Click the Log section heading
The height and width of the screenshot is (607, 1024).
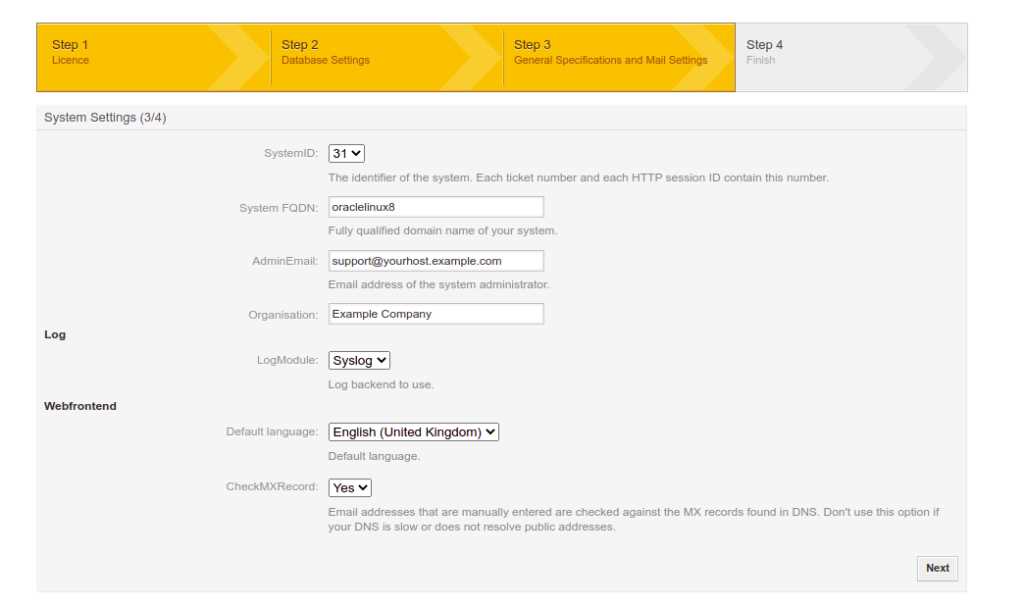[x=55, y=335]
